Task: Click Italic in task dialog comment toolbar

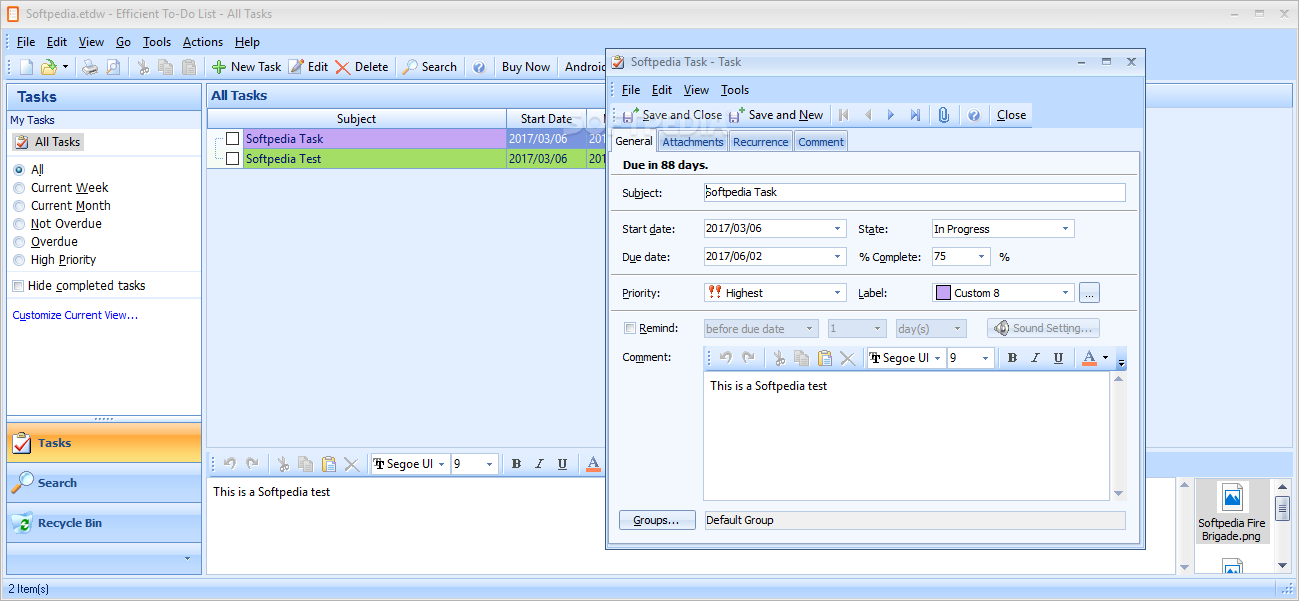Action: pos(1035,358)
